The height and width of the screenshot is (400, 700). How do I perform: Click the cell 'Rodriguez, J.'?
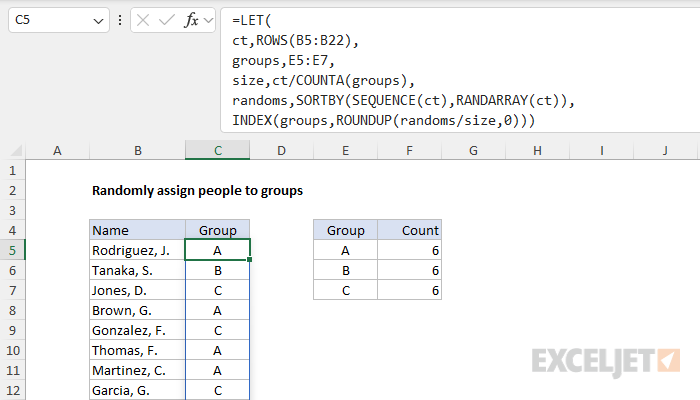tap(138, 250)
